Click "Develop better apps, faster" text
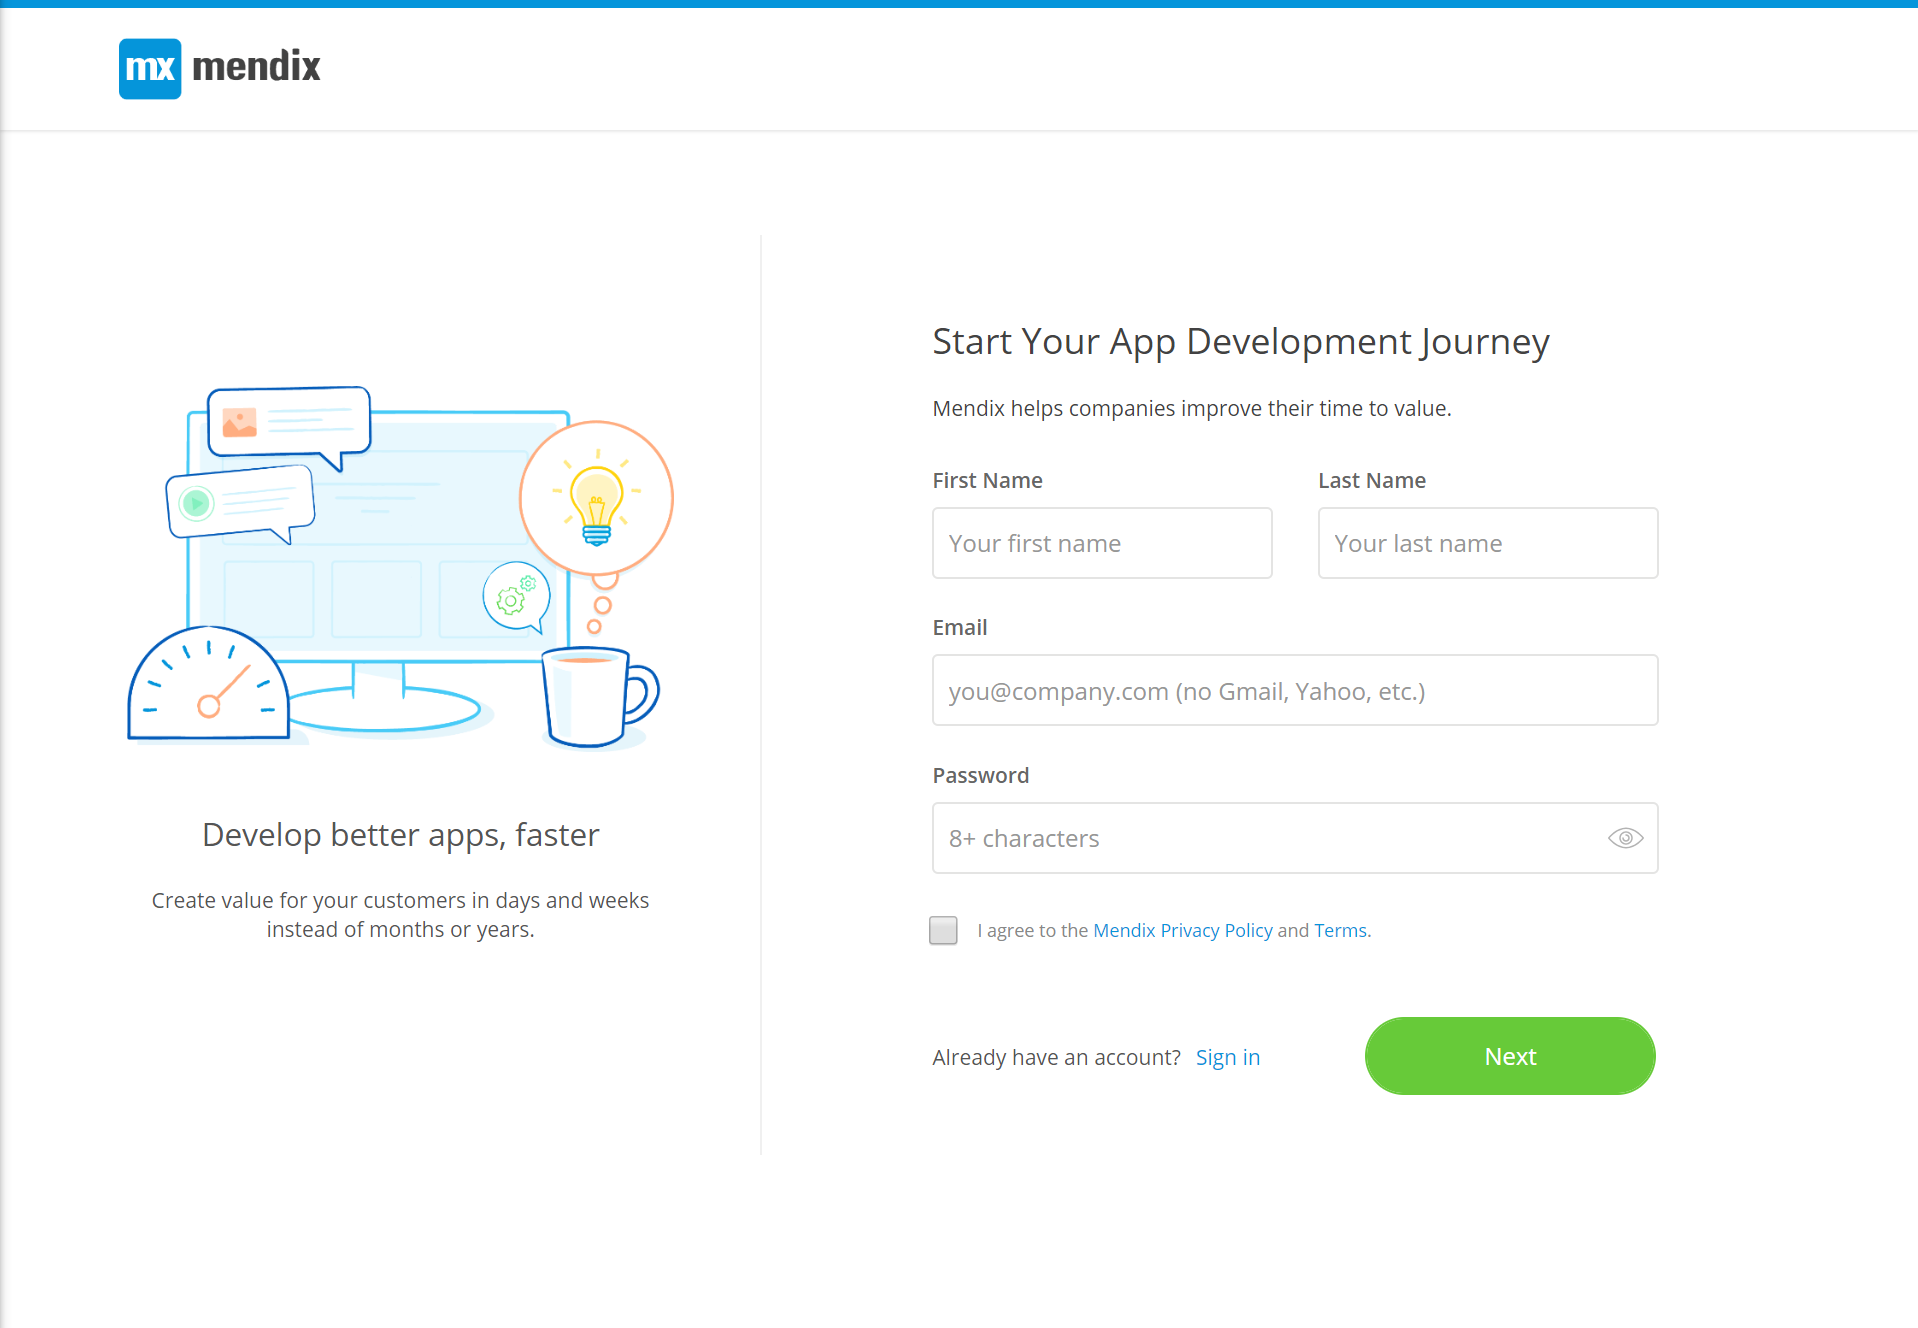This screenshot has height=1328, width=1918. (401, 835)
